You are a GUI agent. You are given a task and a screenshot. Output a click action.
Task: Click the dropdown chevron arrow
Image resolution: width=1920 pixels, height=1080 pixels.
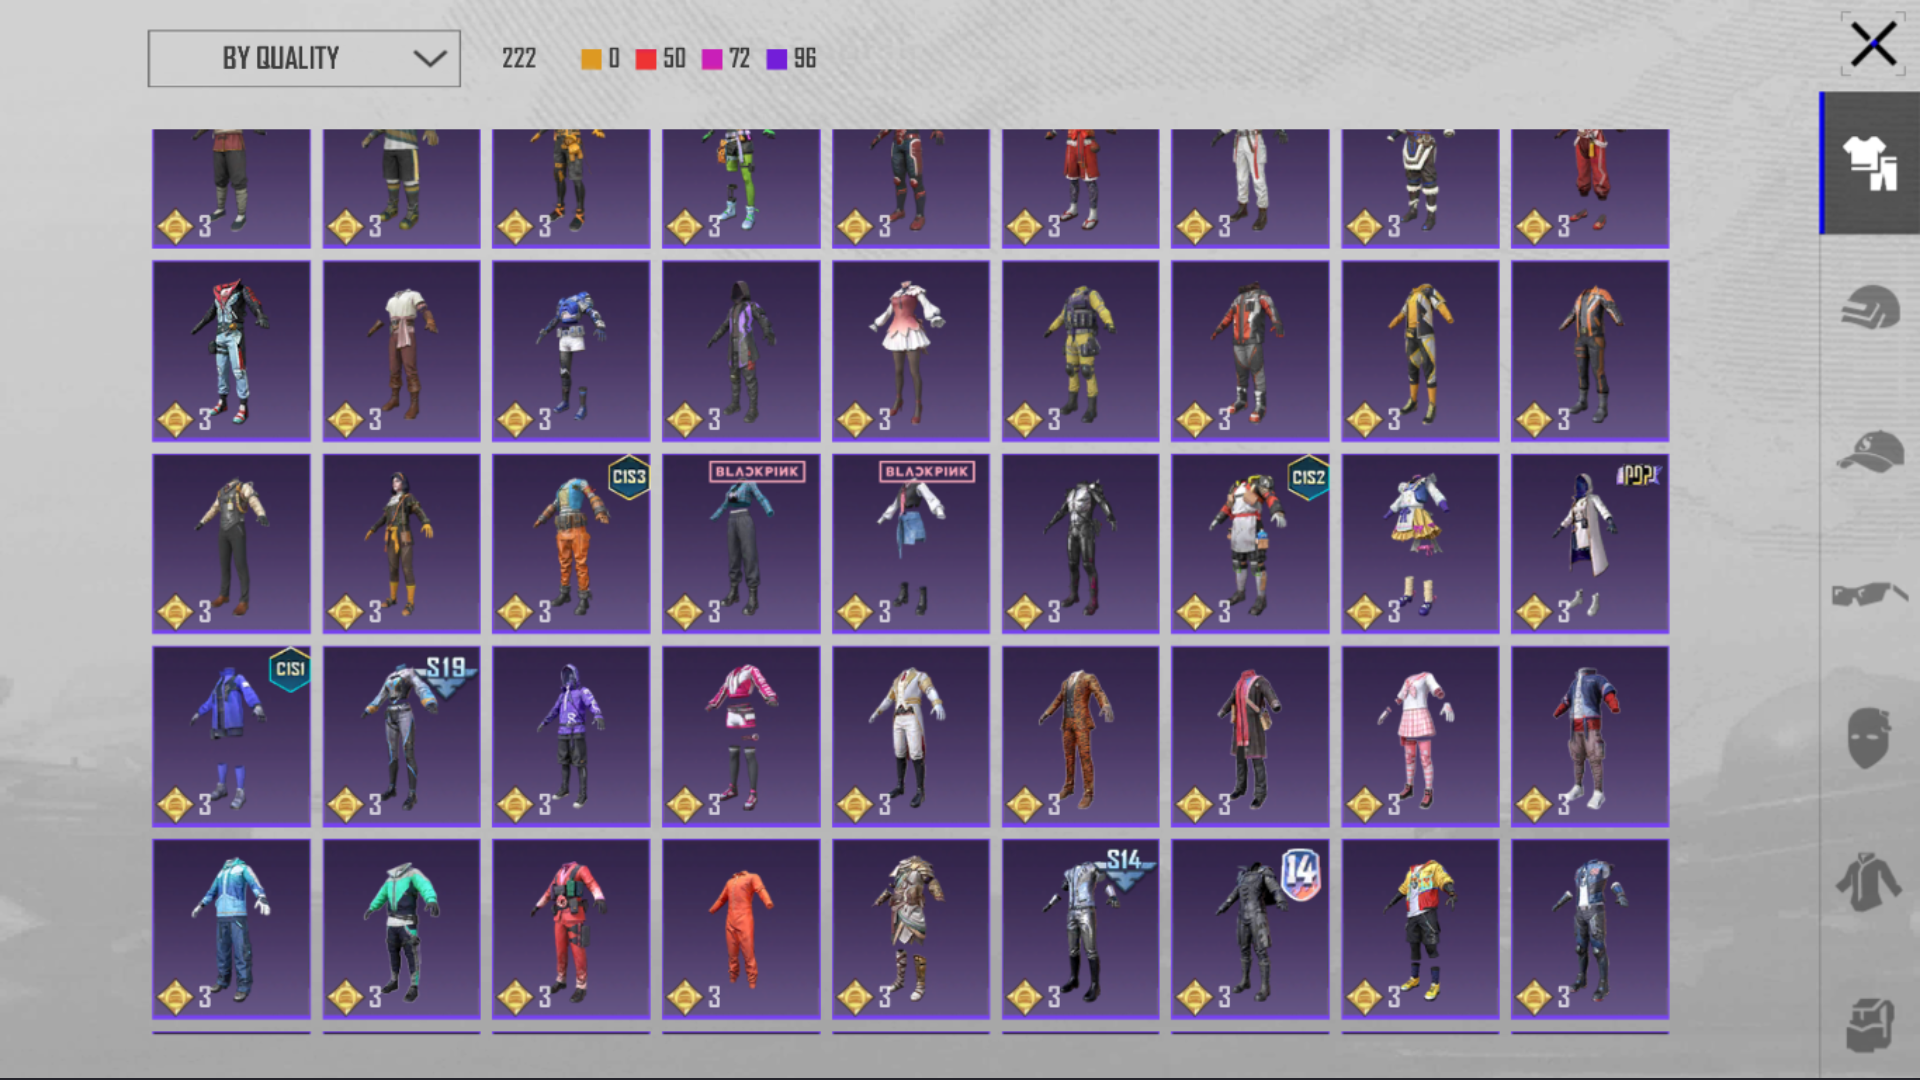430,58
